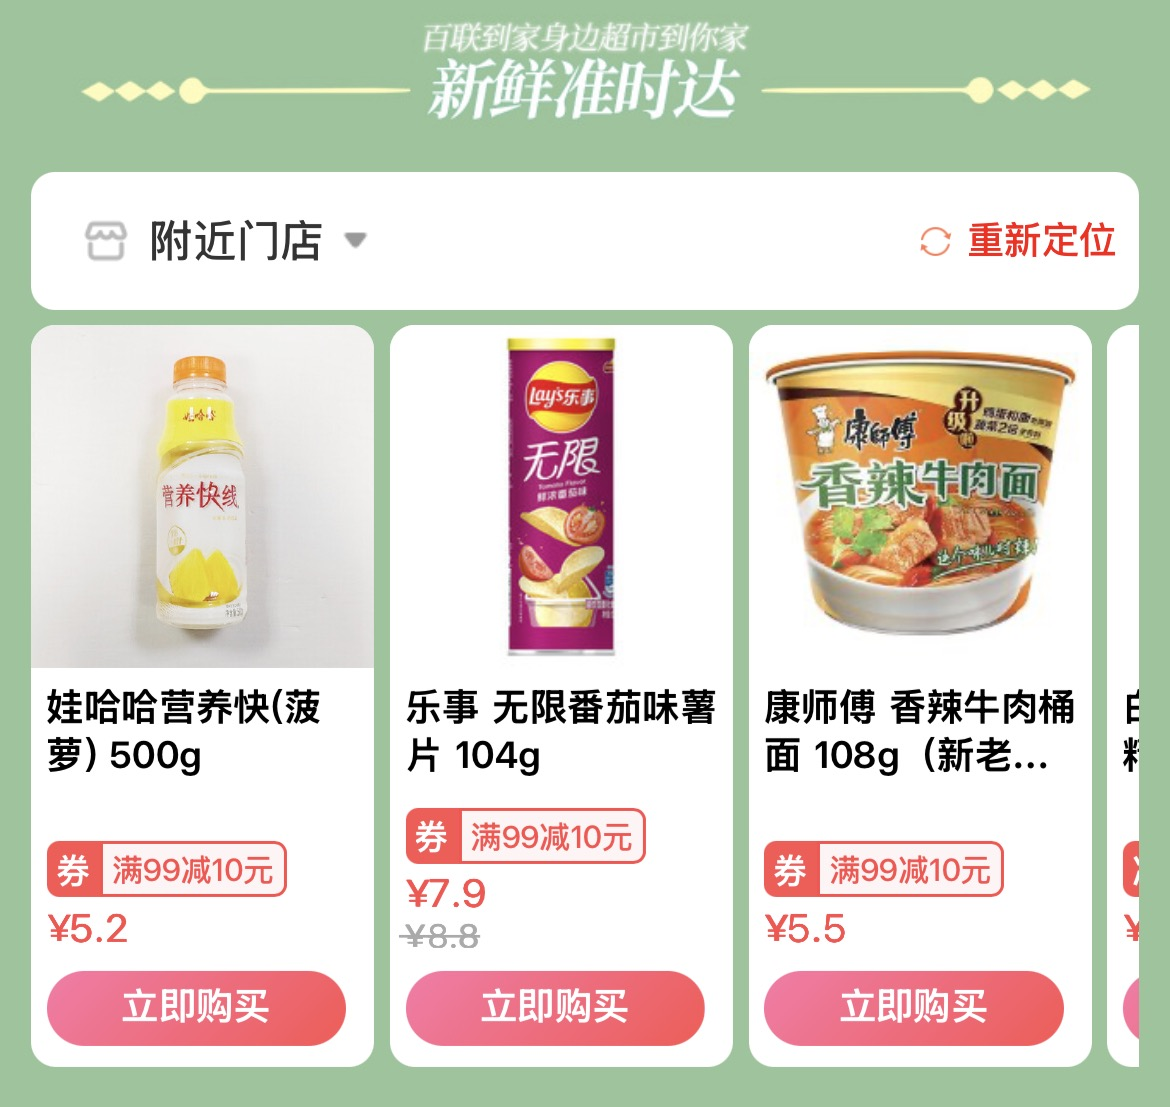The image size is (1170, 1107).
Task: Open the 附近门店 store selector label
Action: (236, 240)
